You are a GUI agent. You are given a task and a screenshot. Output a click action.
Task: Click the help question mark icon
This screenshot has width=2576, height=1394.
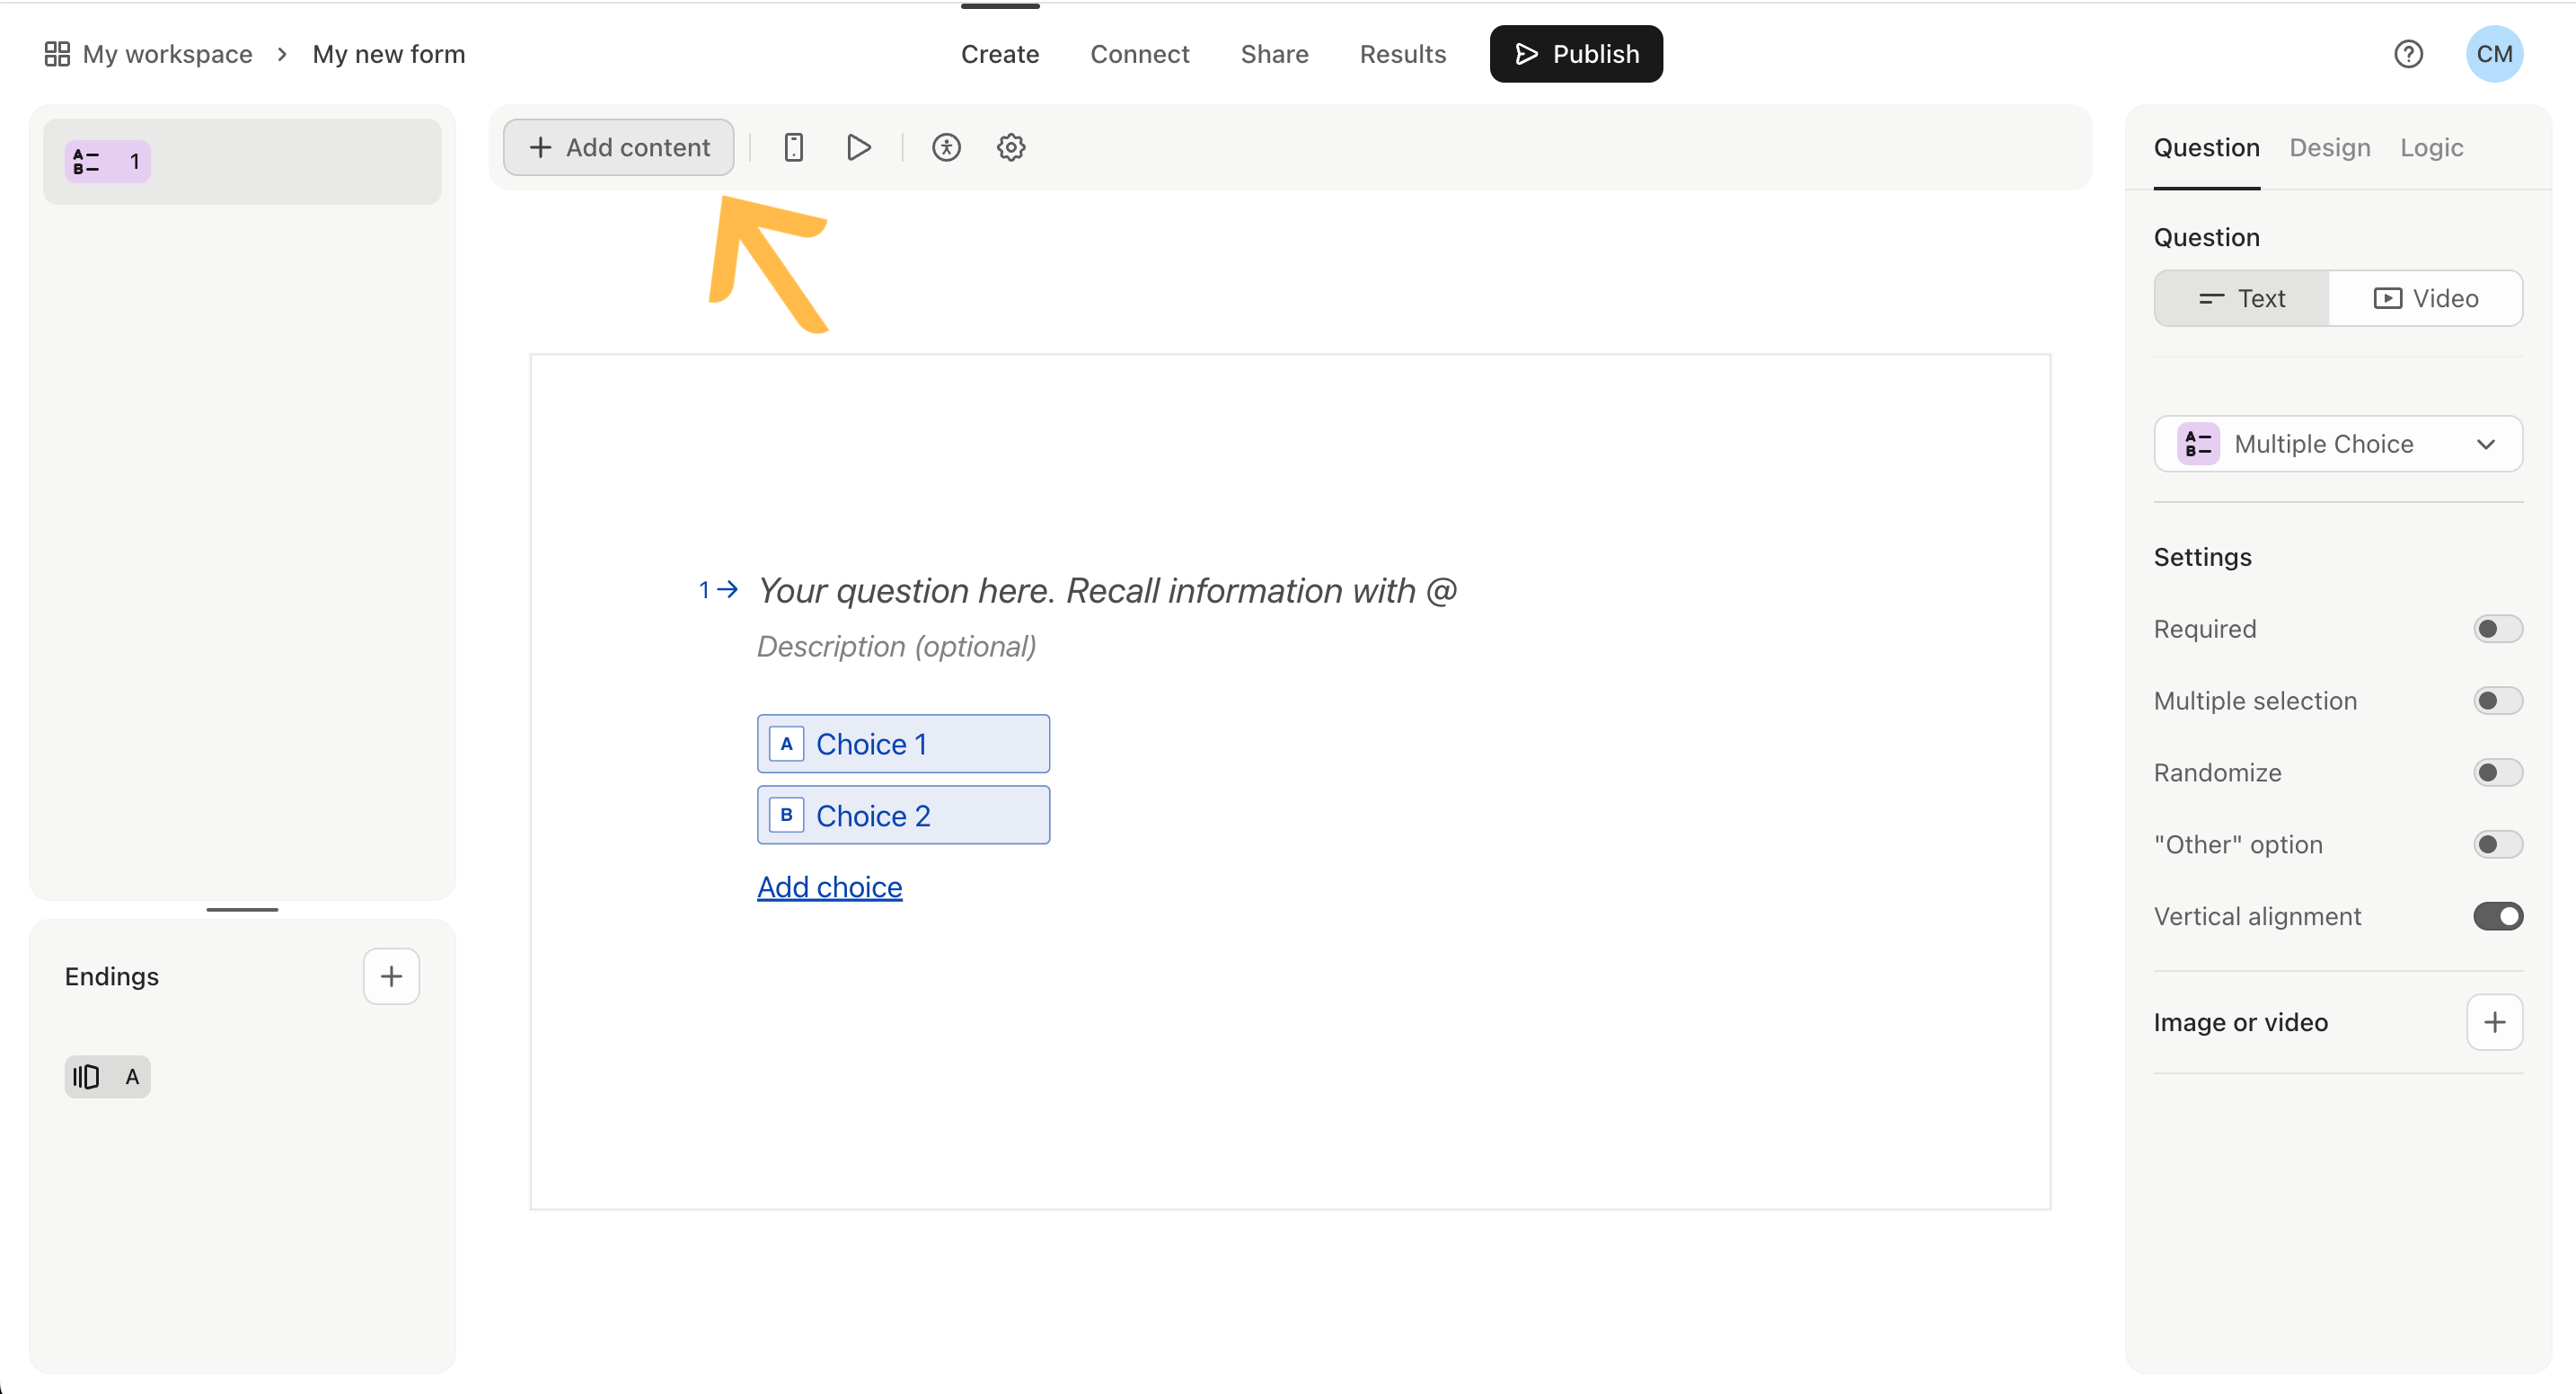(2409, 54)
